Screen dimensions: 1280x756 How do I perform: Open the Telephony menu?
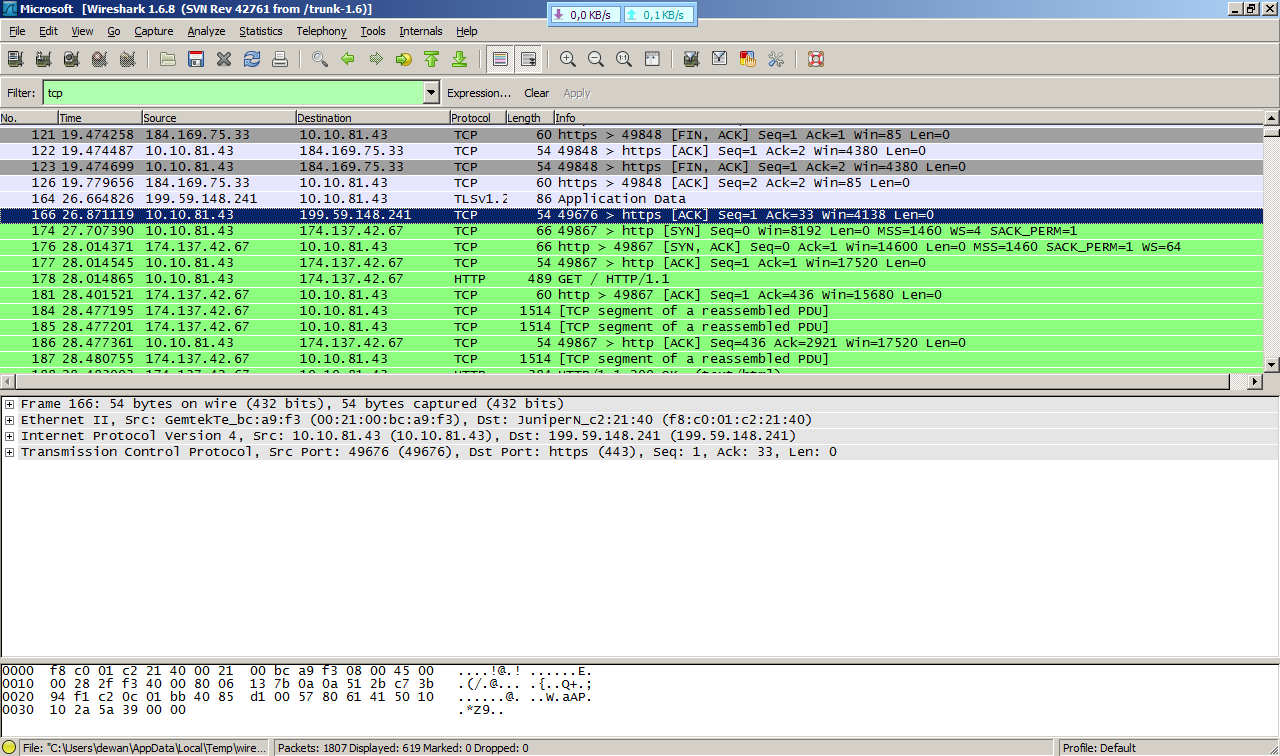321,31
